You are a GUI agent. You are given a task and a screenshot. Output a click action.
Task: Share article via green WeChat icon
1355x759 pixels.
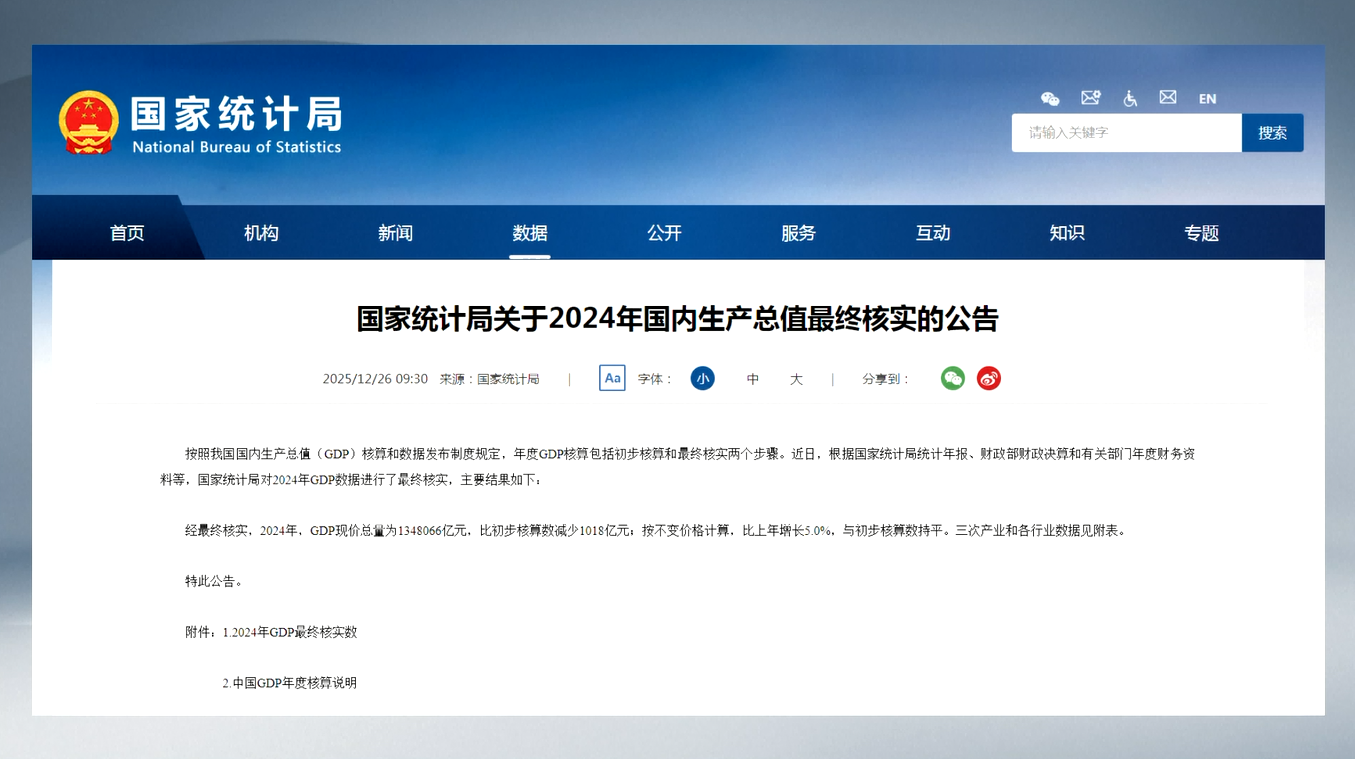point(953,378)
